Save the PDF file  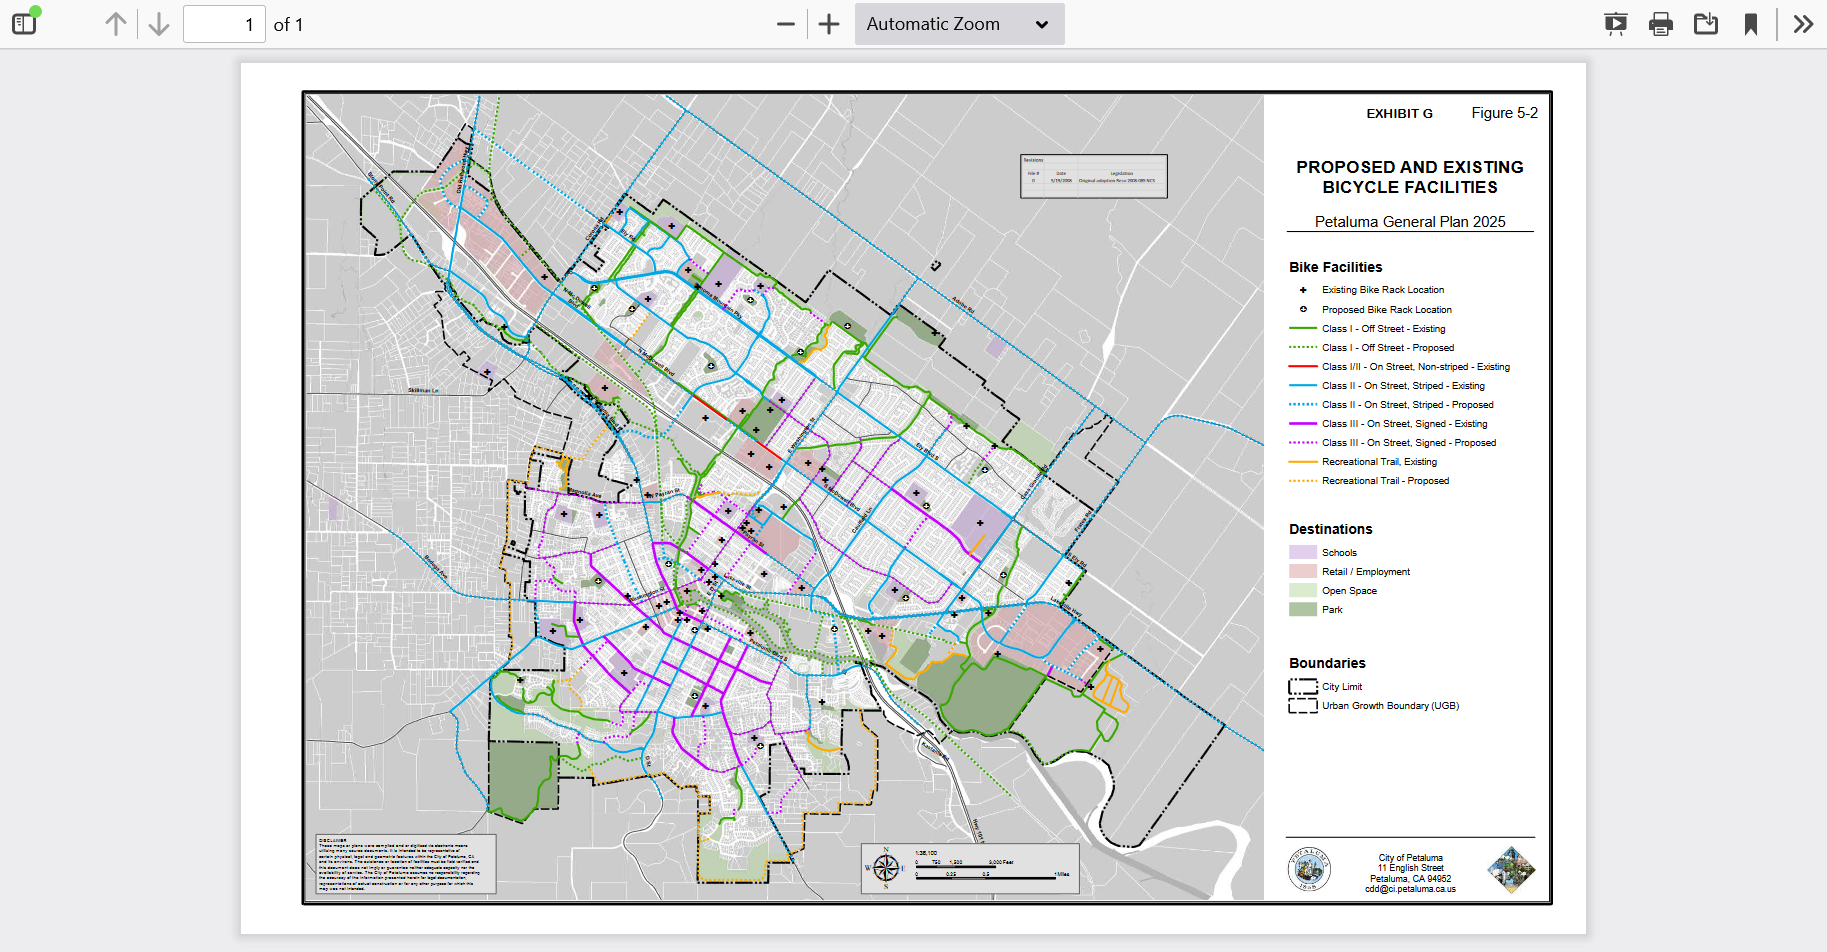click(1706, 24)
